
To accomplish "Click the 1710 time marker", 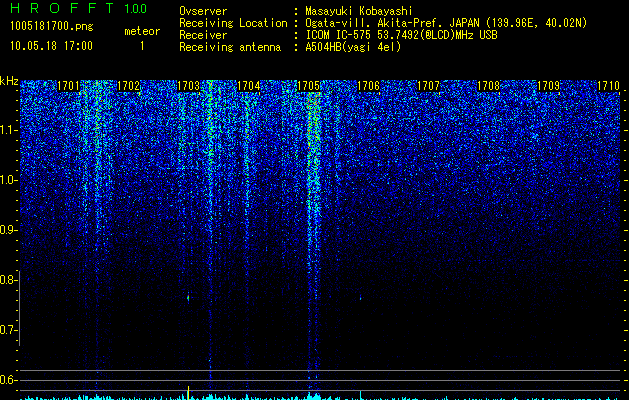I will tap(608, 86).
